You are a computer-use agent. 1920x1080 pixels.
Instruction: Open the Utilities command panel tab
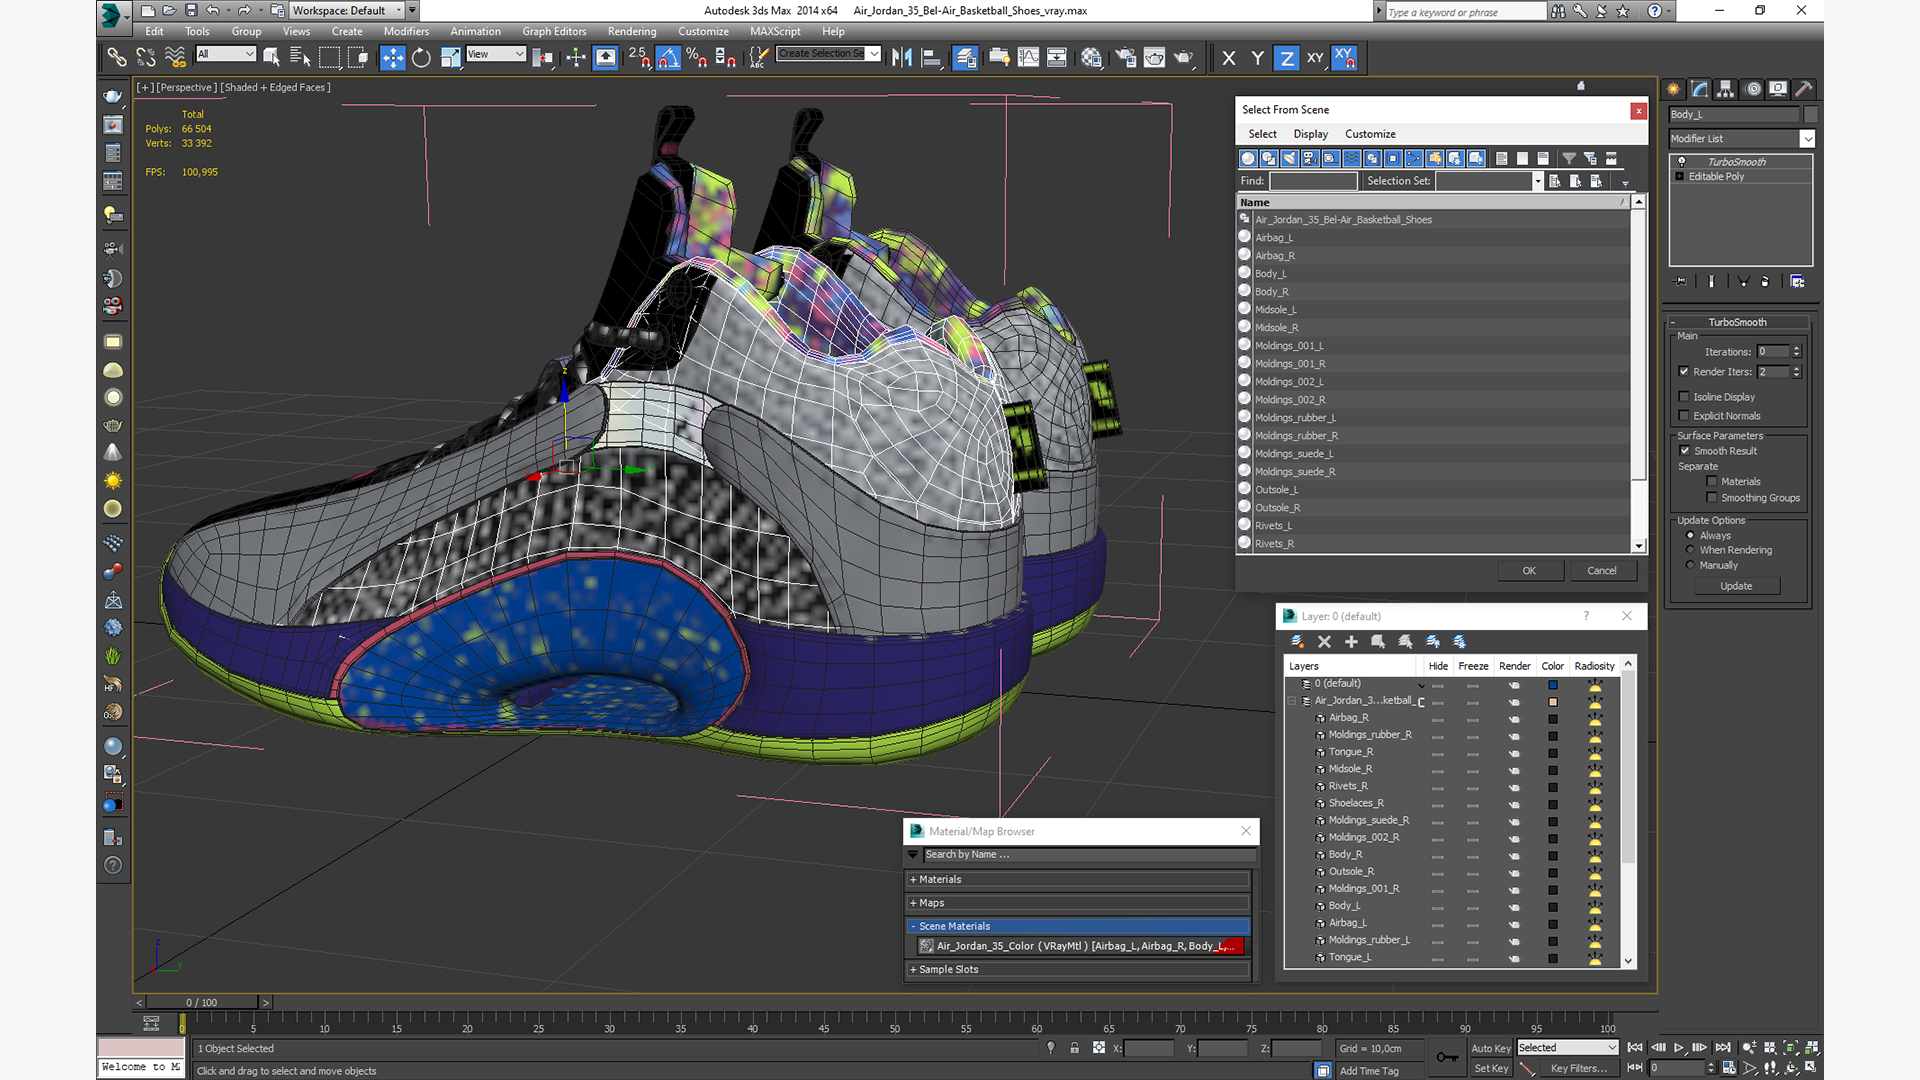point(1804,89)
